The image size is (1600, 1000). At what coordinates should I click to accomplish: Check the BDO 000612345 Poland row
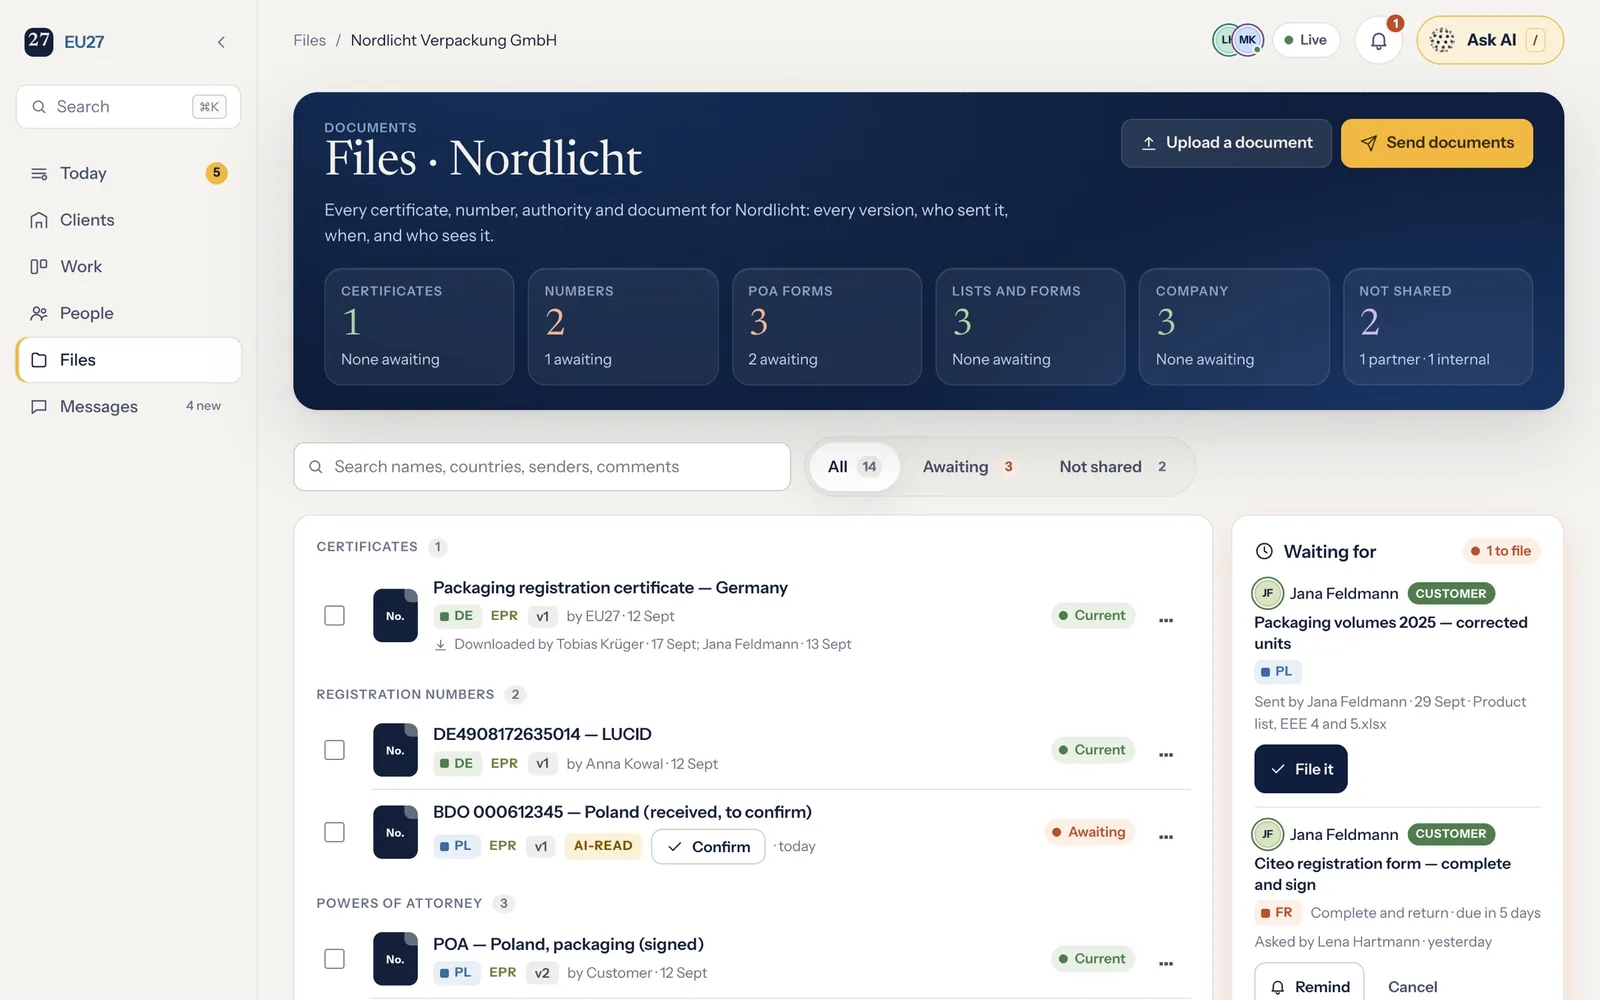(335, 832)
